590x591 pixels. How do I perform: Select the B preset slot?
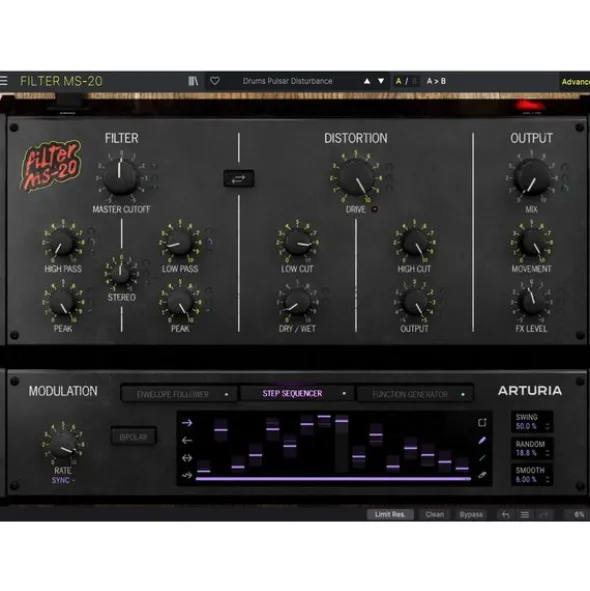pos(414,81)
